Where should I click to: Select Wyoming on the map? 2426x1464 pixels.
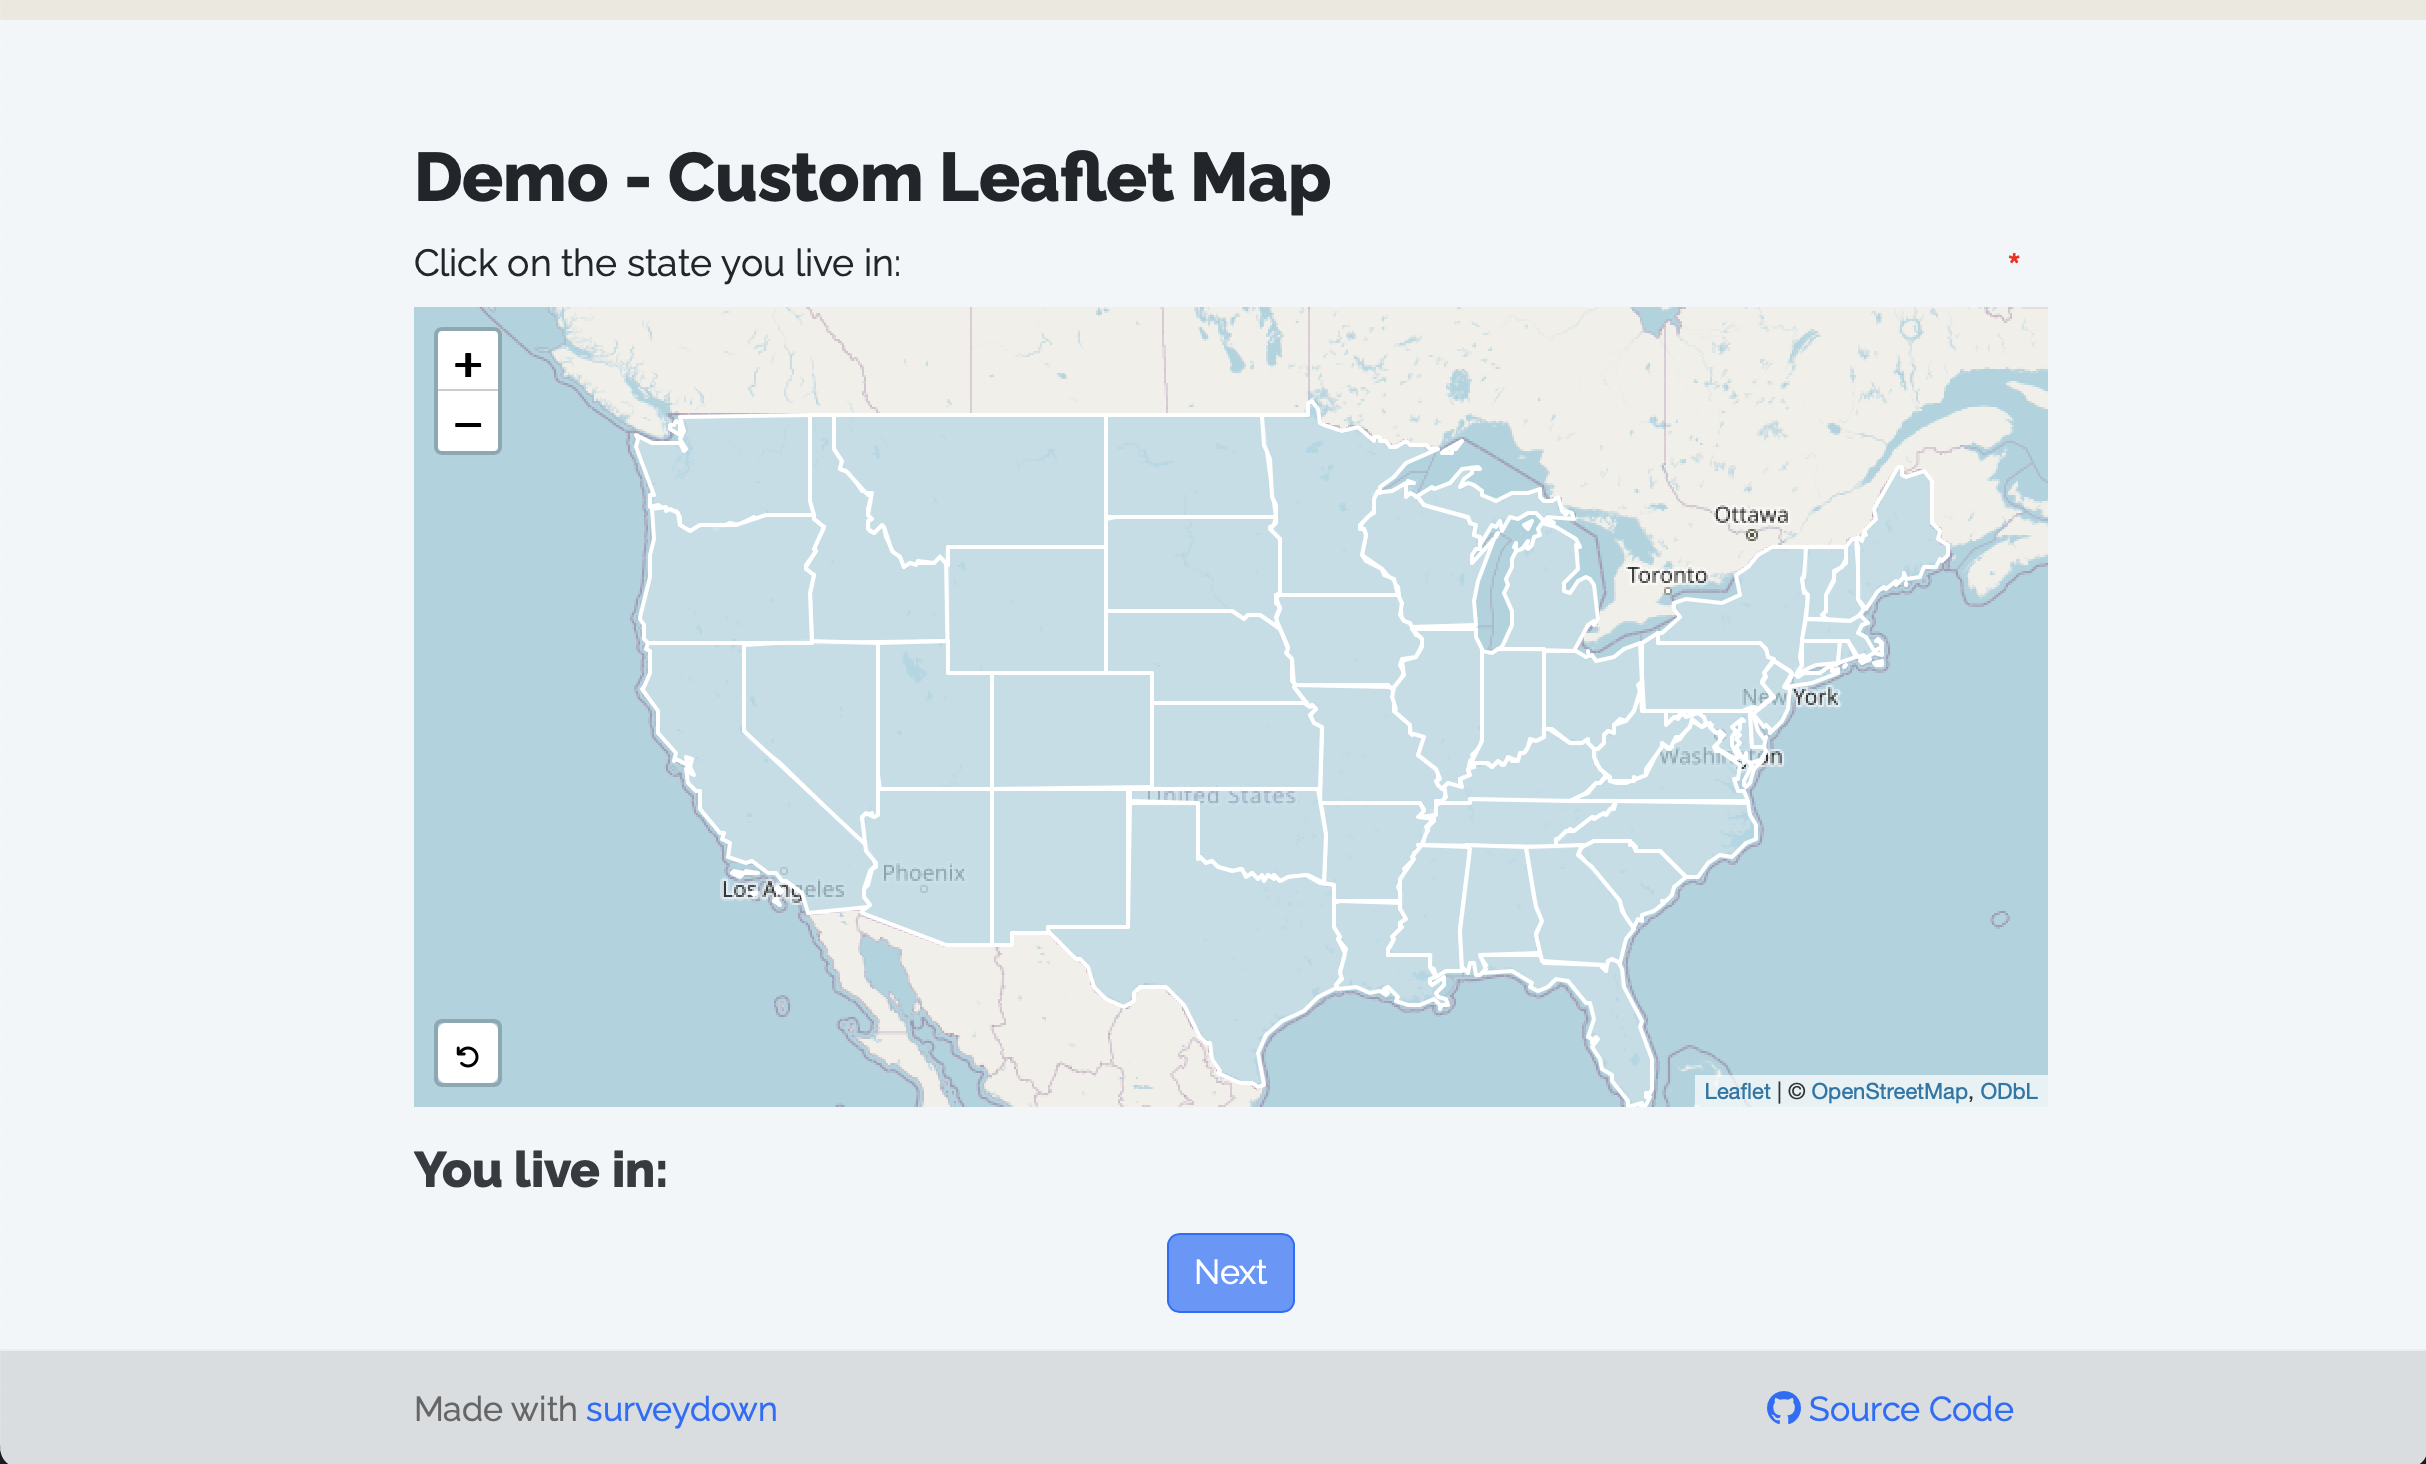pos(1025,608)
